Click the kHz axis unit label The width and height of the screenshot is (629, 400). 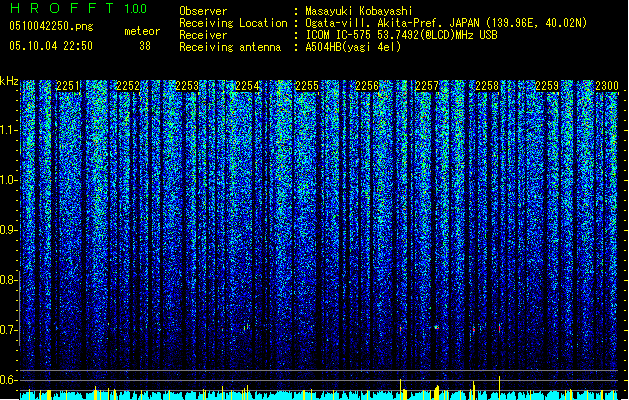pyautogui.click(x=9, y=81)
